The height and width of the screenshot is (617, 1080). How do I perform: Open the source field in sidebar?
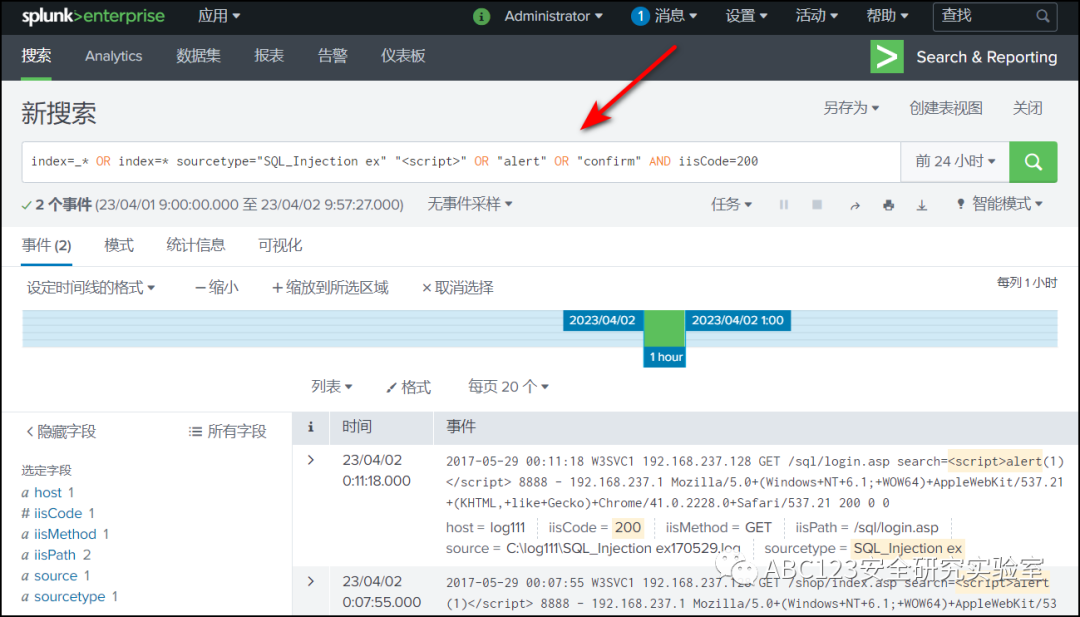coord(55,576)
